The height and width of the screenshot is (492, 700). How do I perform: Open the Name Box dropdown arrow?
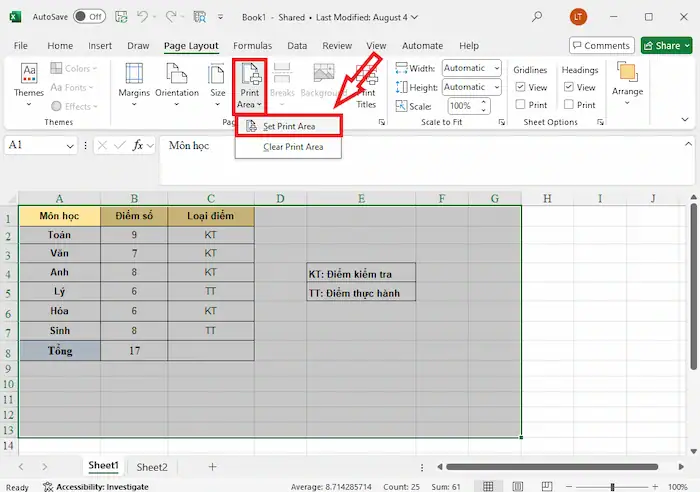(70, 146)
